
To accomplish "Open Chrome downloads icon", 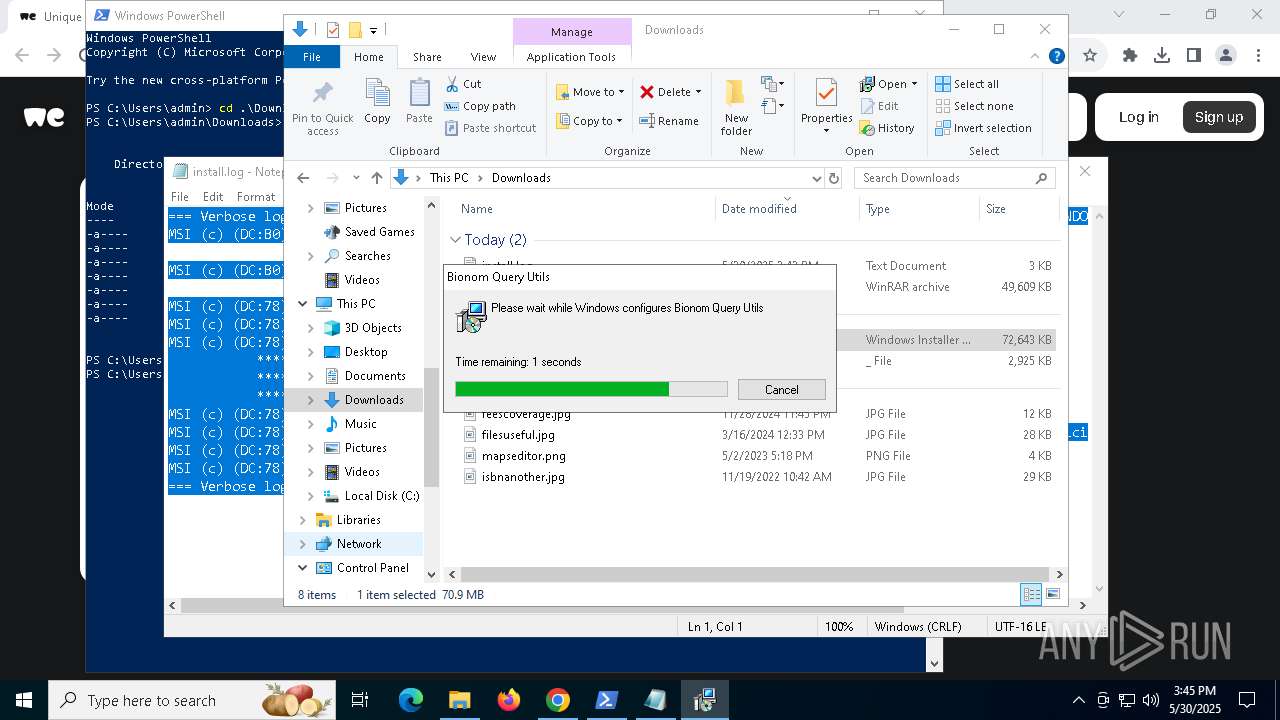I will pos(1162,56).
